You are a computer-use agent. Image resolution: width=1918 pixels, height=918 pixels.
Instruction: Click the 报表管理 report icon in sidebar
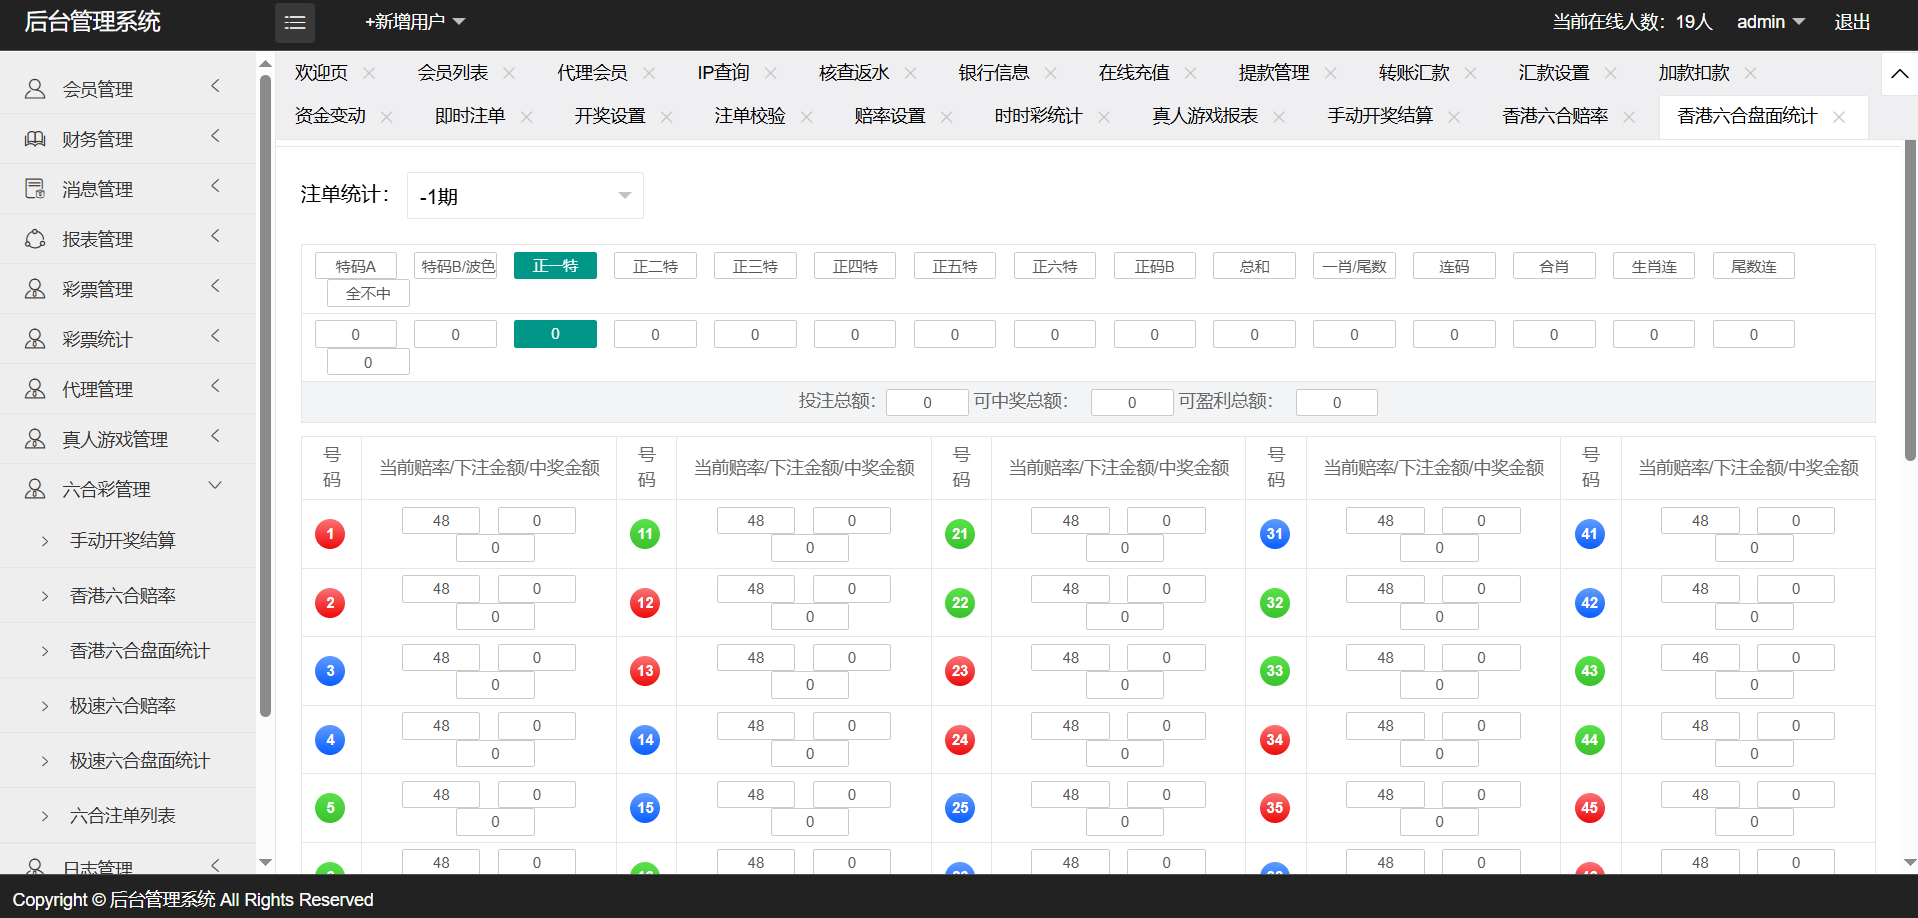pos(35,239)
